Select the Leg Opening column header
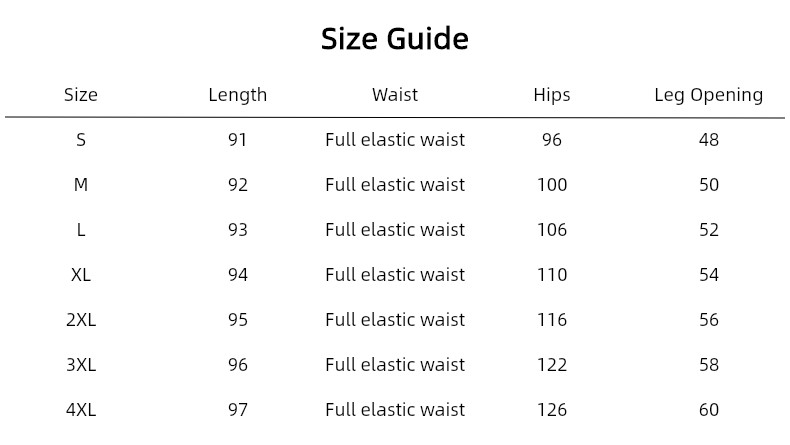Screen dimensions: 790x445 [708, 95]
